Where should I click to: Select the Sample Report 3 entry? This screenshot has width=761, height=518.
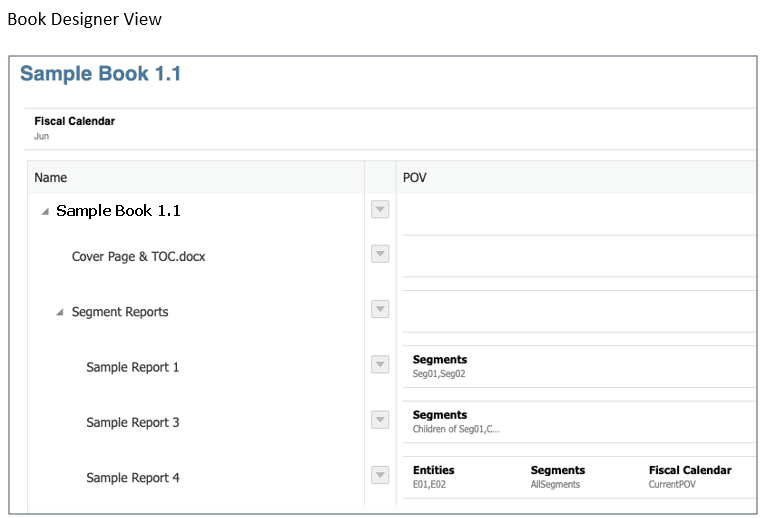132,422
